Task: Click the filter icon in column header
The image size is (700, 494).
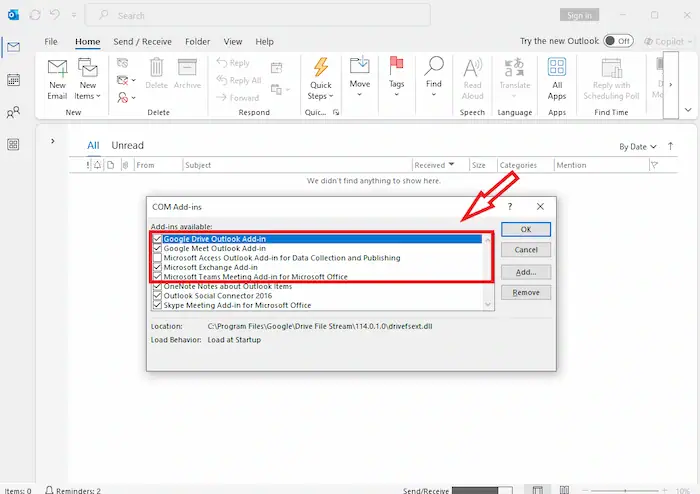Action: tap(654, 165)
